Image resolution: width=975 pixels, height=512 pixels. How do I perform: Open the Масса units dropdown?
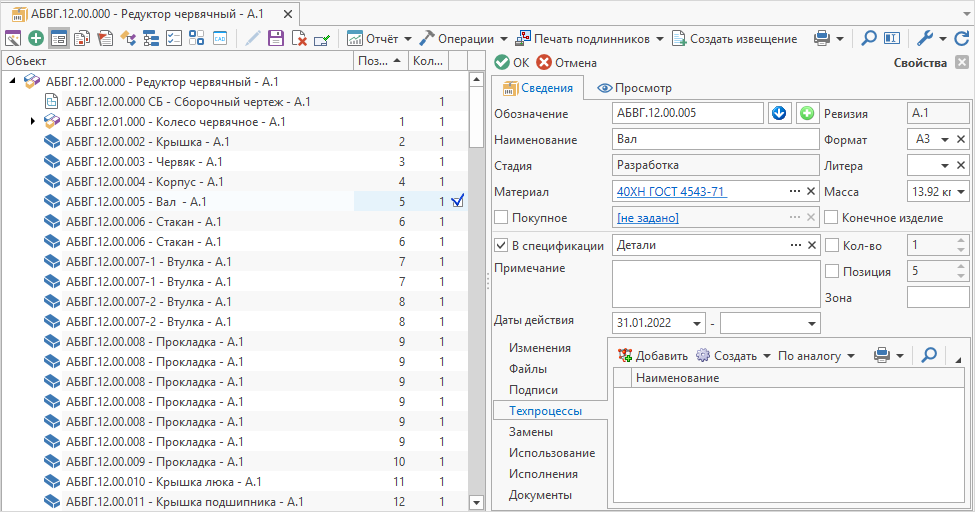962,192
